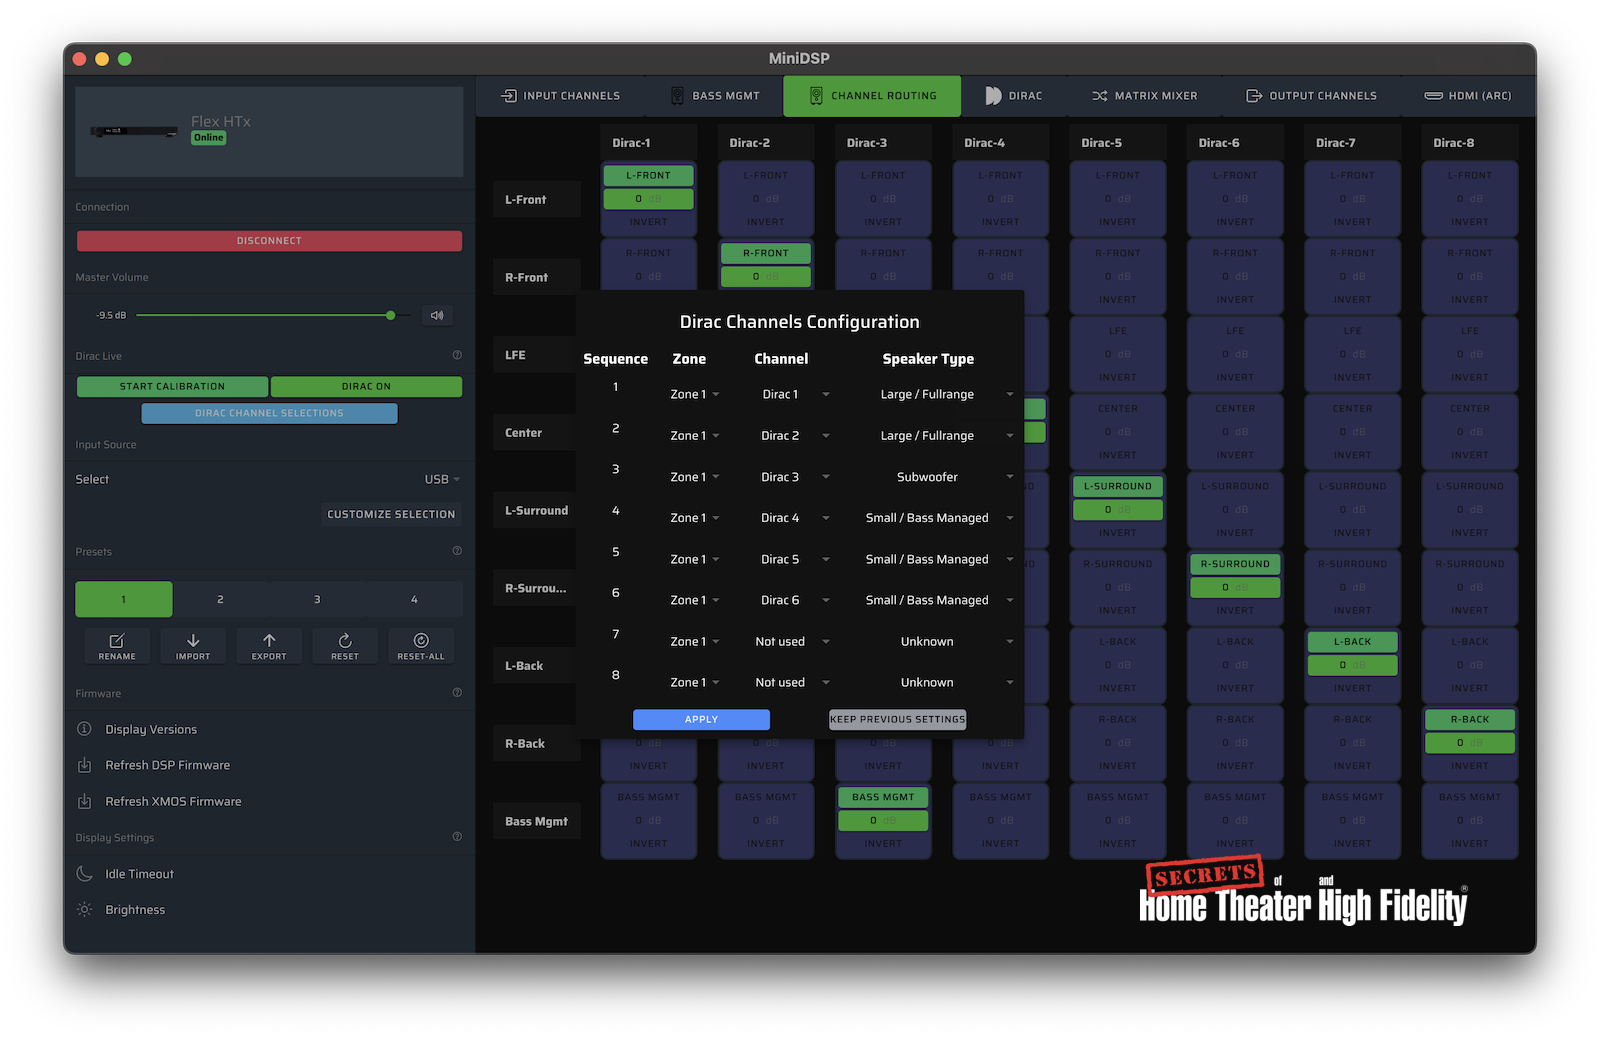The width and height of the screenshot is (1600, 1038).
Task: Click the Reset preset icon
Action: pos(345,640)
